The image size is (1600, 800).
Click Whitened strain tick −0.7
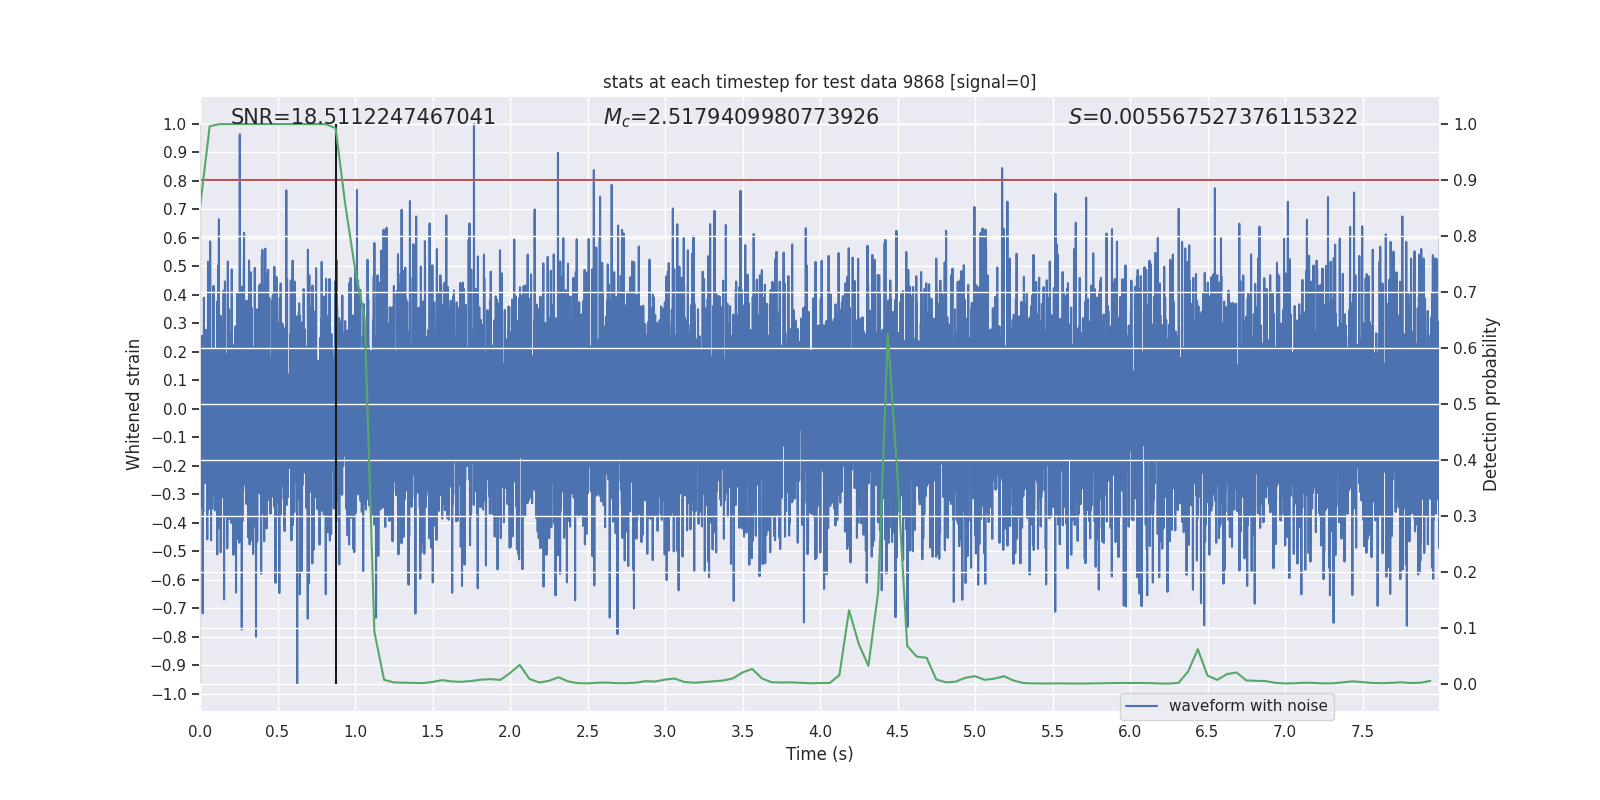(169, 608)
